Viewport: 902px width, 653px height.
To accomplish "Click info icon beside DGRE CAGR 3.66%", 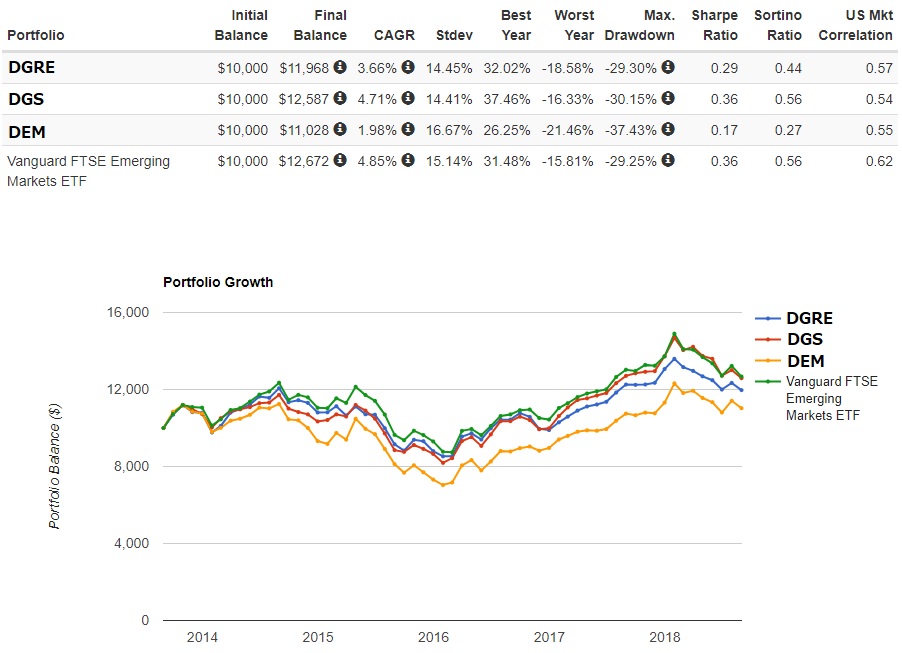I will point(408,68).
